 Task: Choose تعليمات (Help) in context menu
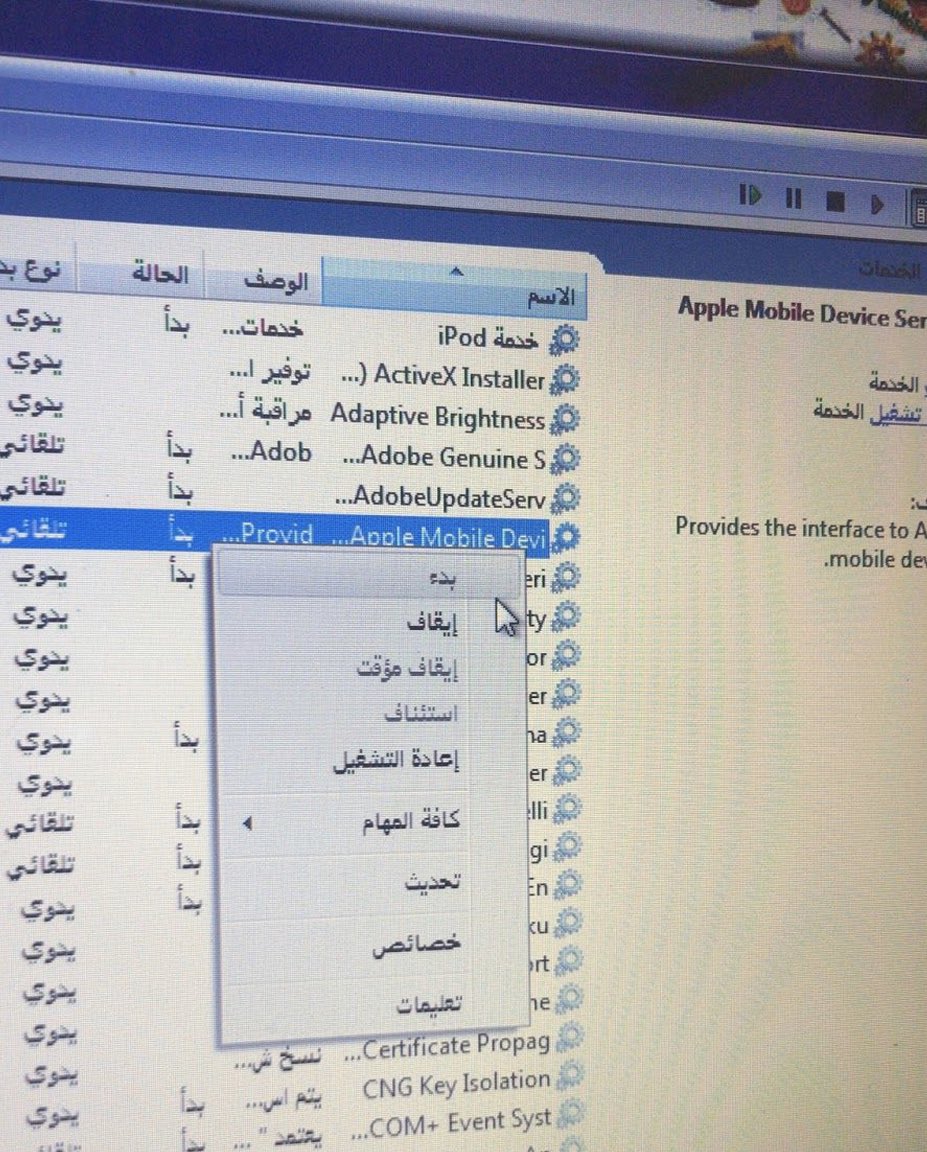tap(429, 1003)
